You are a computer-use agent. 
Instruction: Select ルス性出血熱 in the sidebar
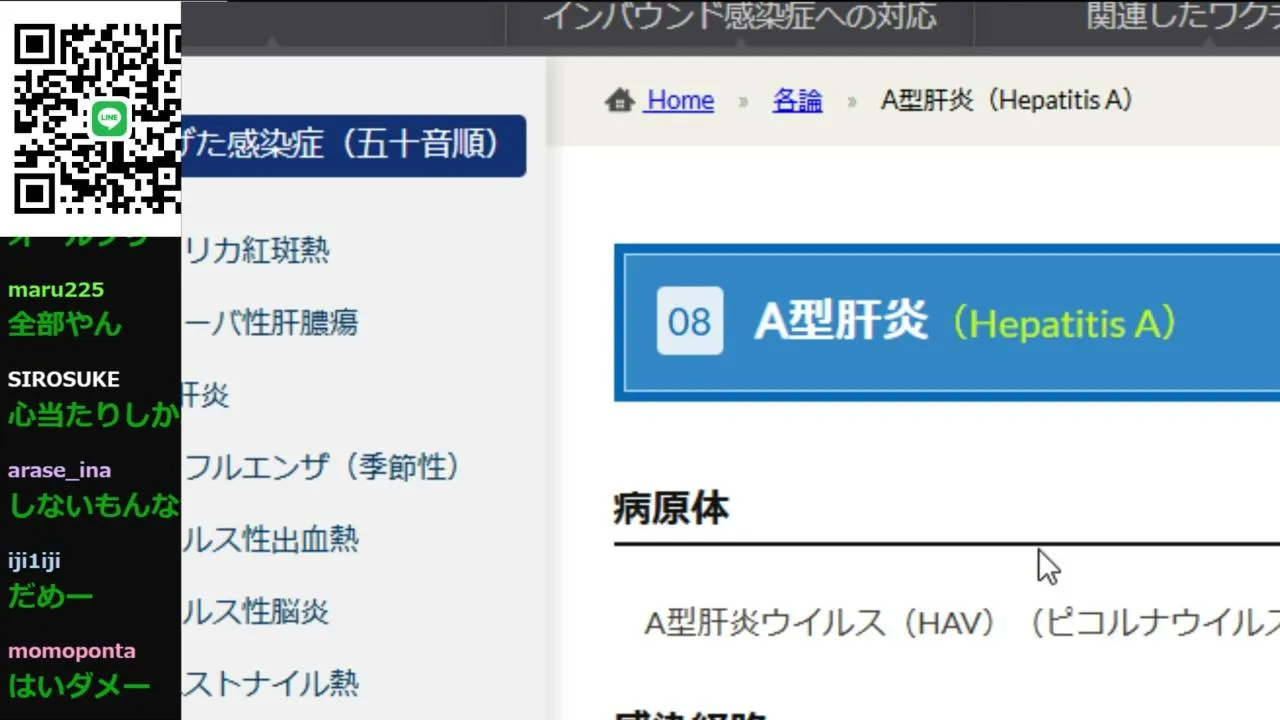pyautogui.click(x=271, y=539)
